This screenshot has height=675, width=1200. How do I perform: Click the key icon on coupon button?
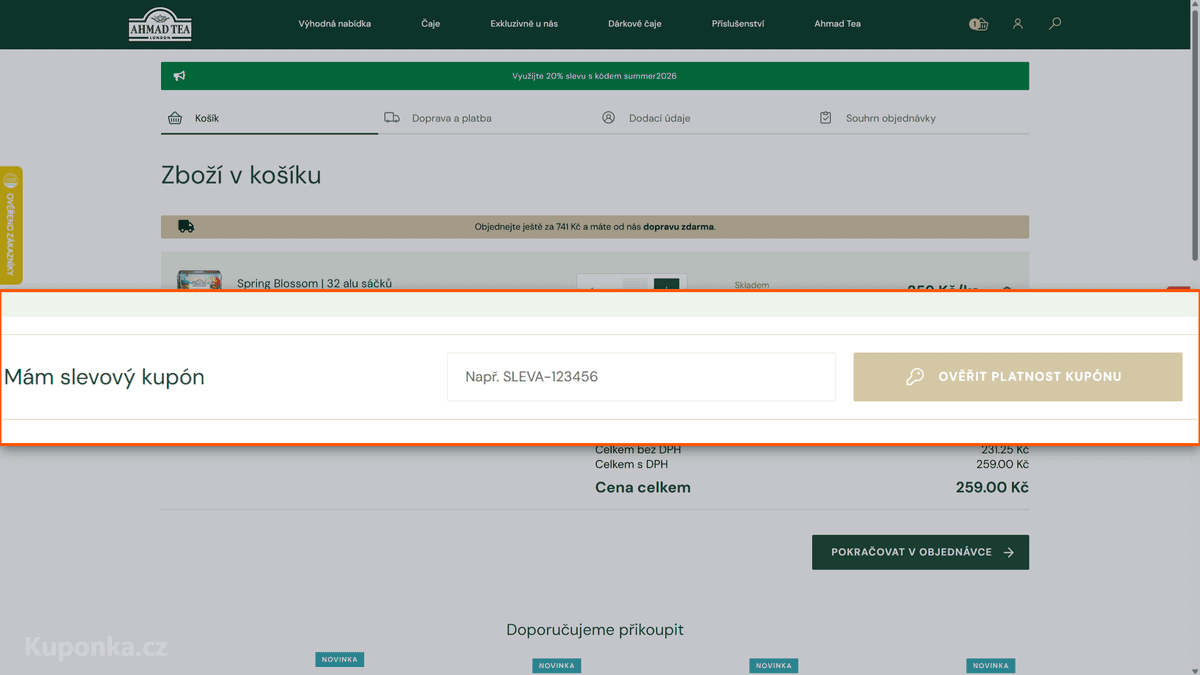[x=915, y=377]
